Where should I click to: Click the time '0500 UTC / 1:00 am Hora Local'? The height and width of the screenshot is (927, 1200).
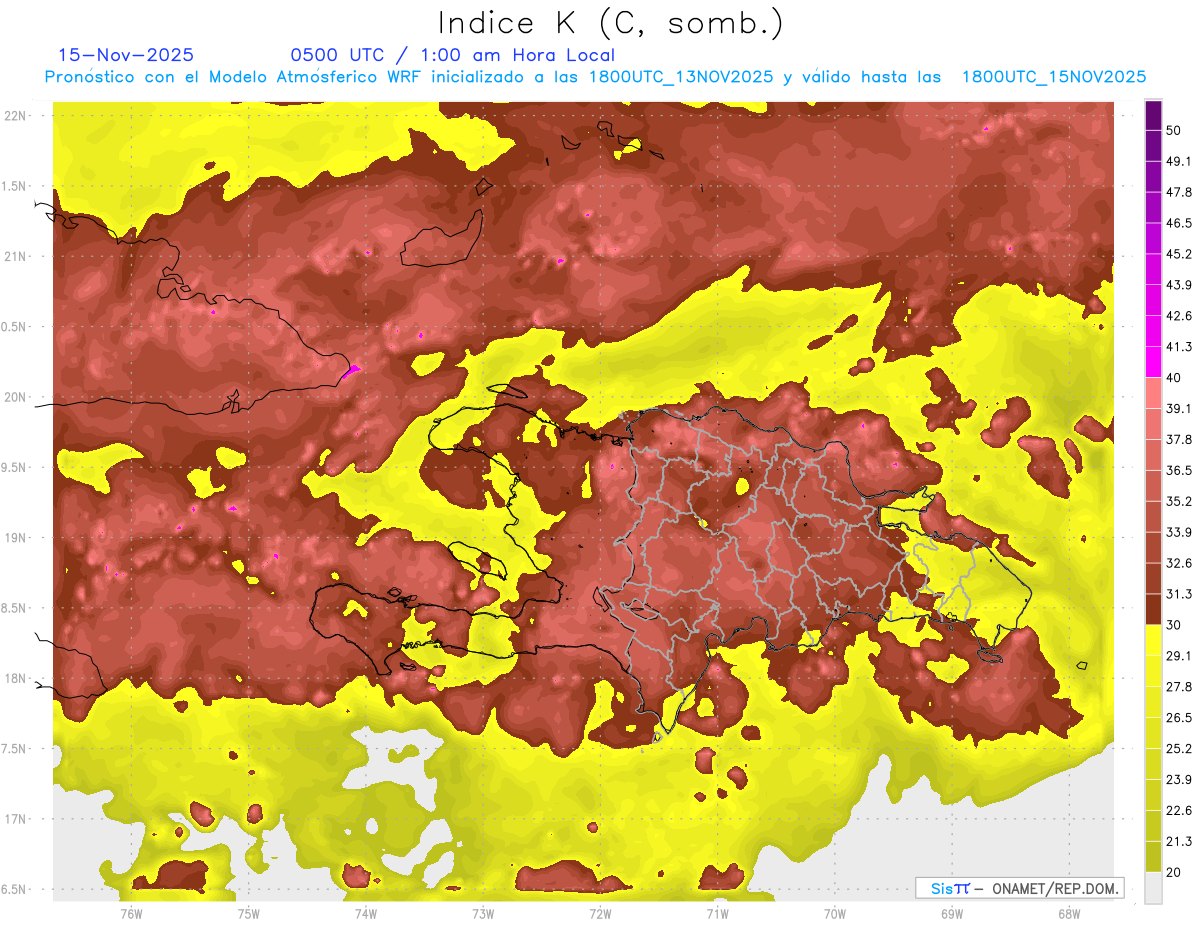453,55
